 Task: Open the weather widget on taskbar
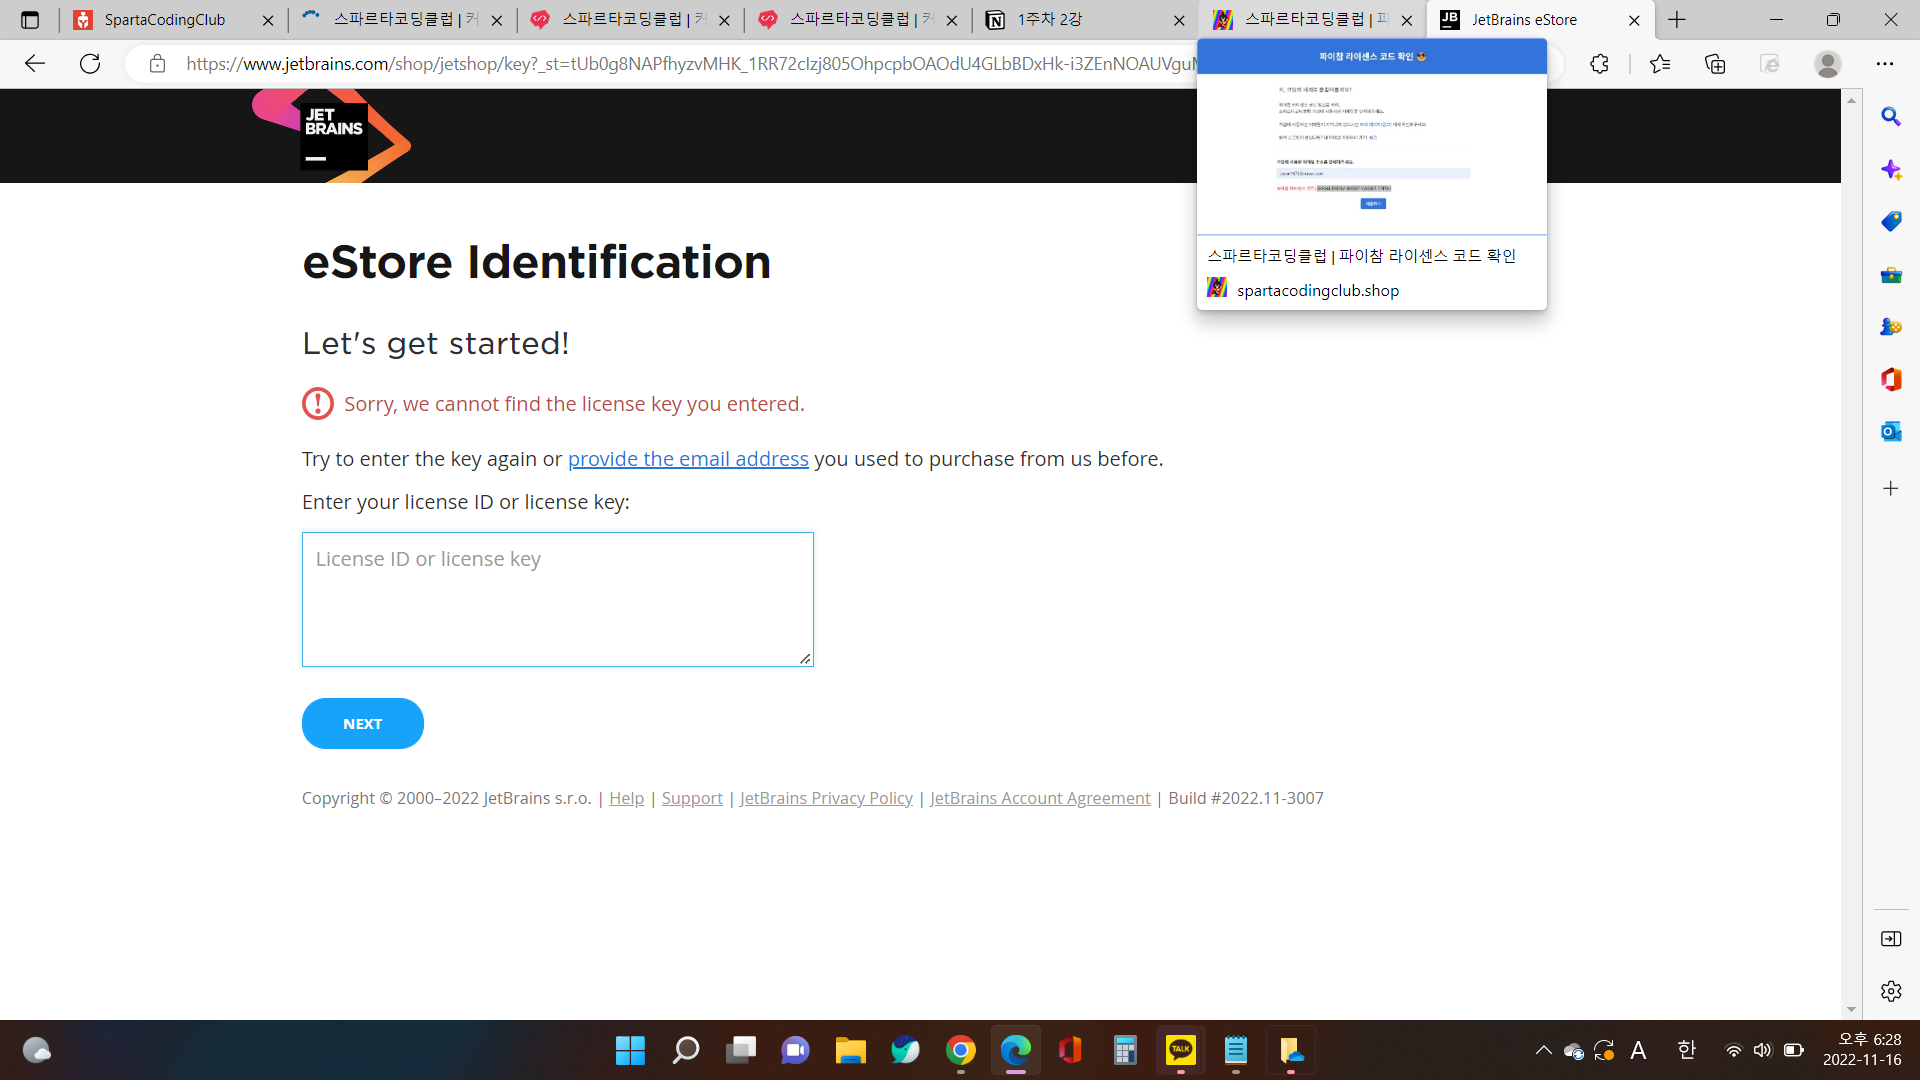coord(37,1050)
